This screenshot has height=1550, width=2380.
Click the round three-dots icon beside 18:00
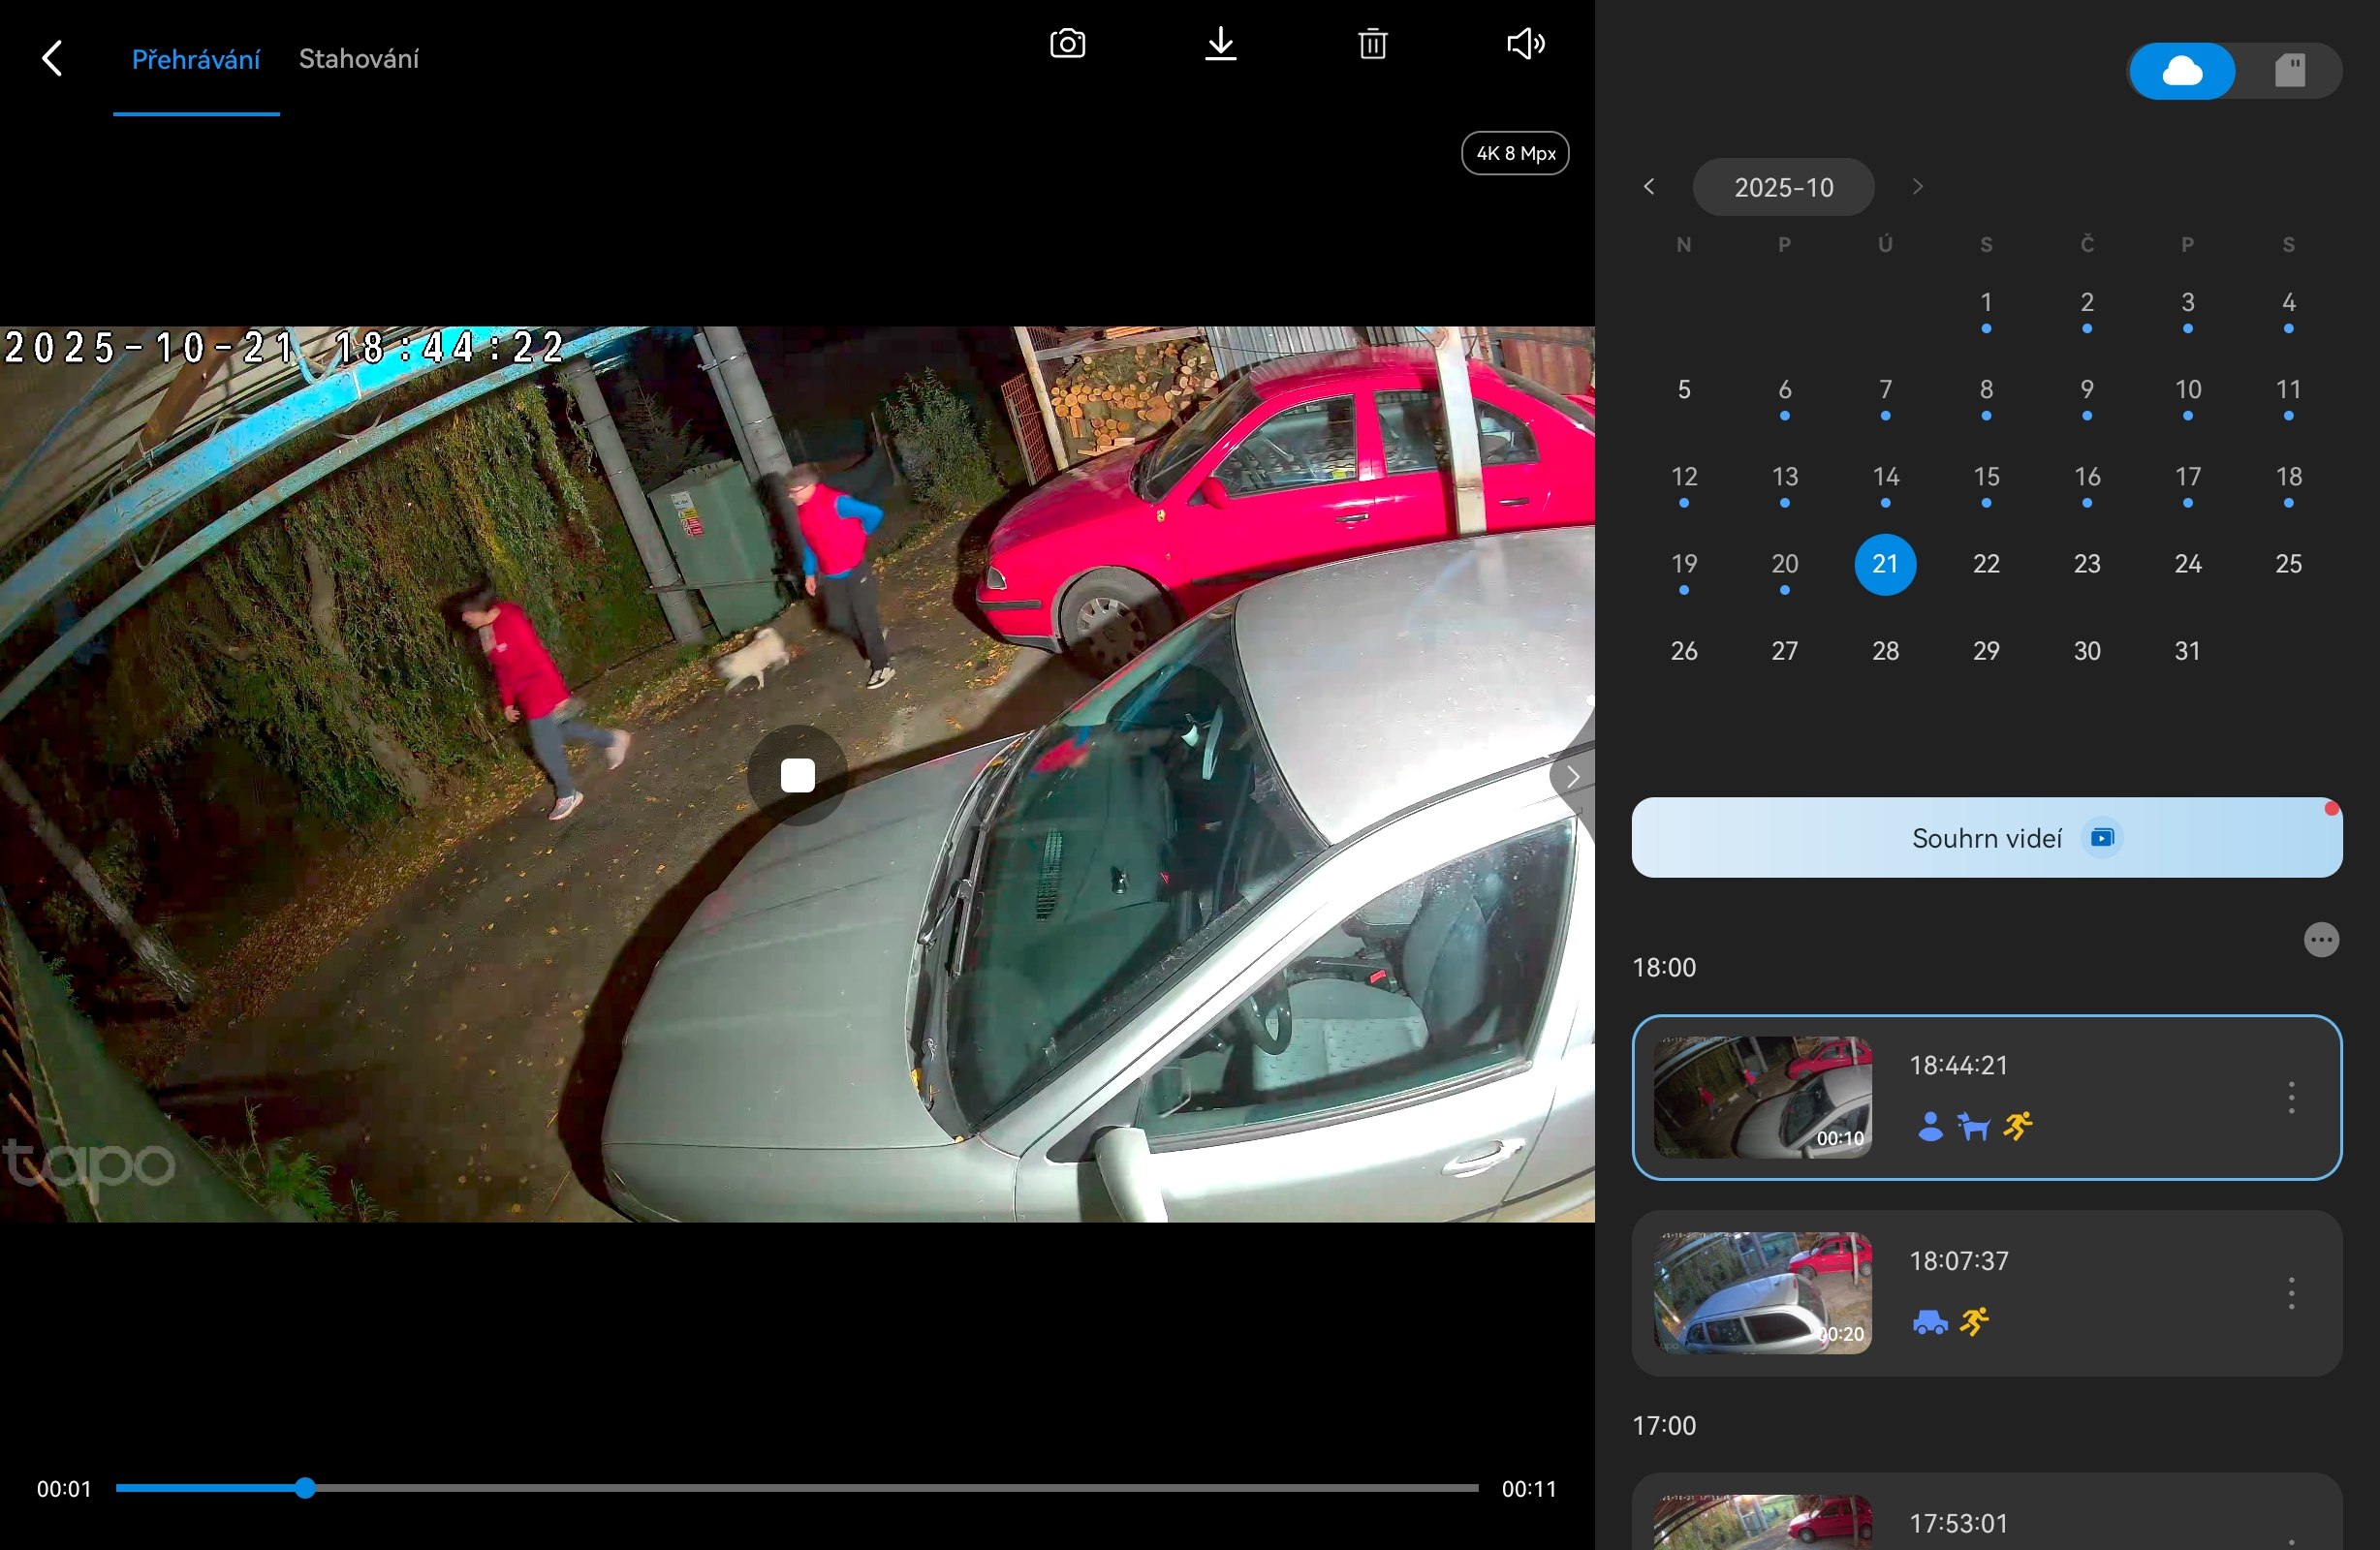pyautogui.click(x=2320, y=939)
